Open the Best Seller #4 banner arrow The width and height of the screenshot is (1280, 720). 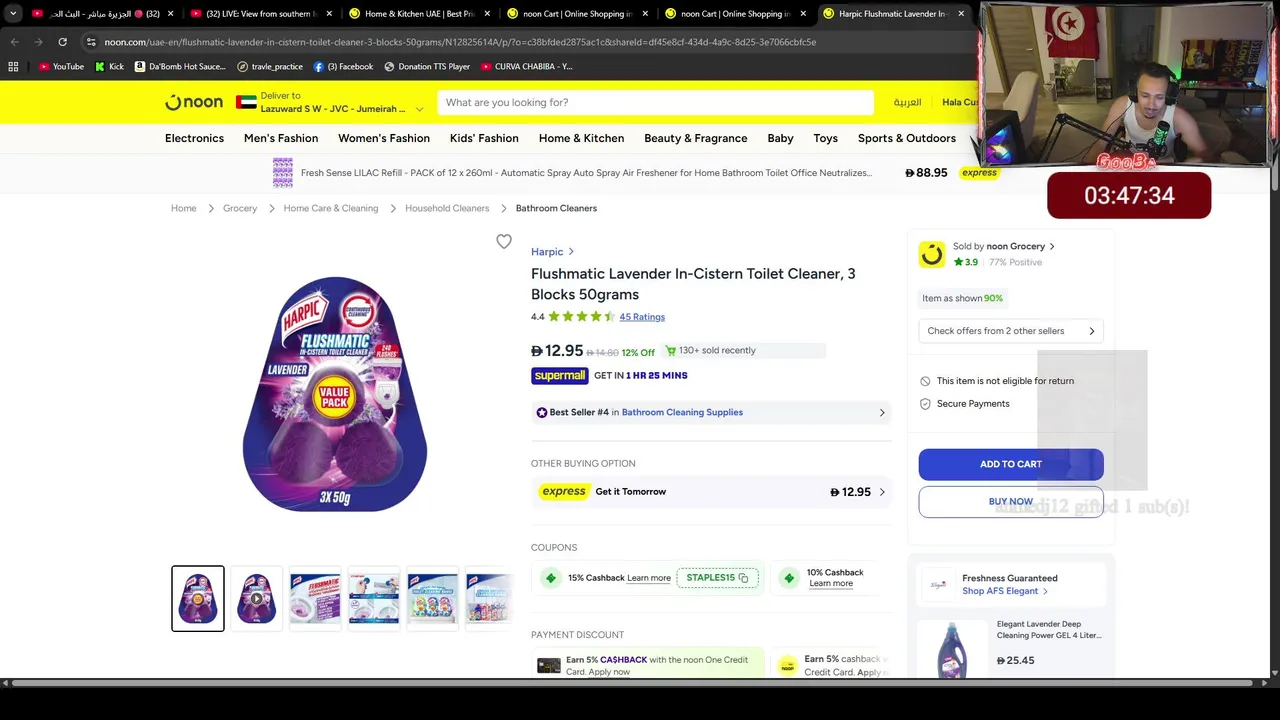click(x=882, y=412)
